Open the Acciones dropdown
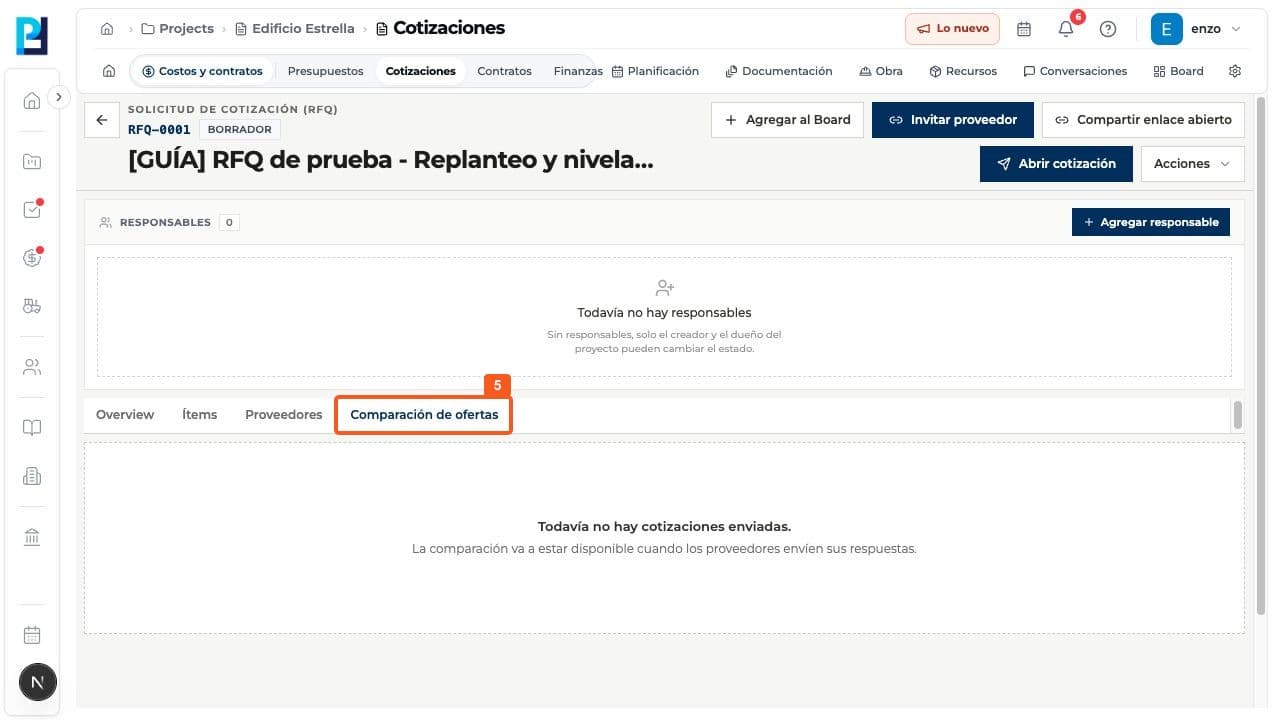 [1193, 164]
